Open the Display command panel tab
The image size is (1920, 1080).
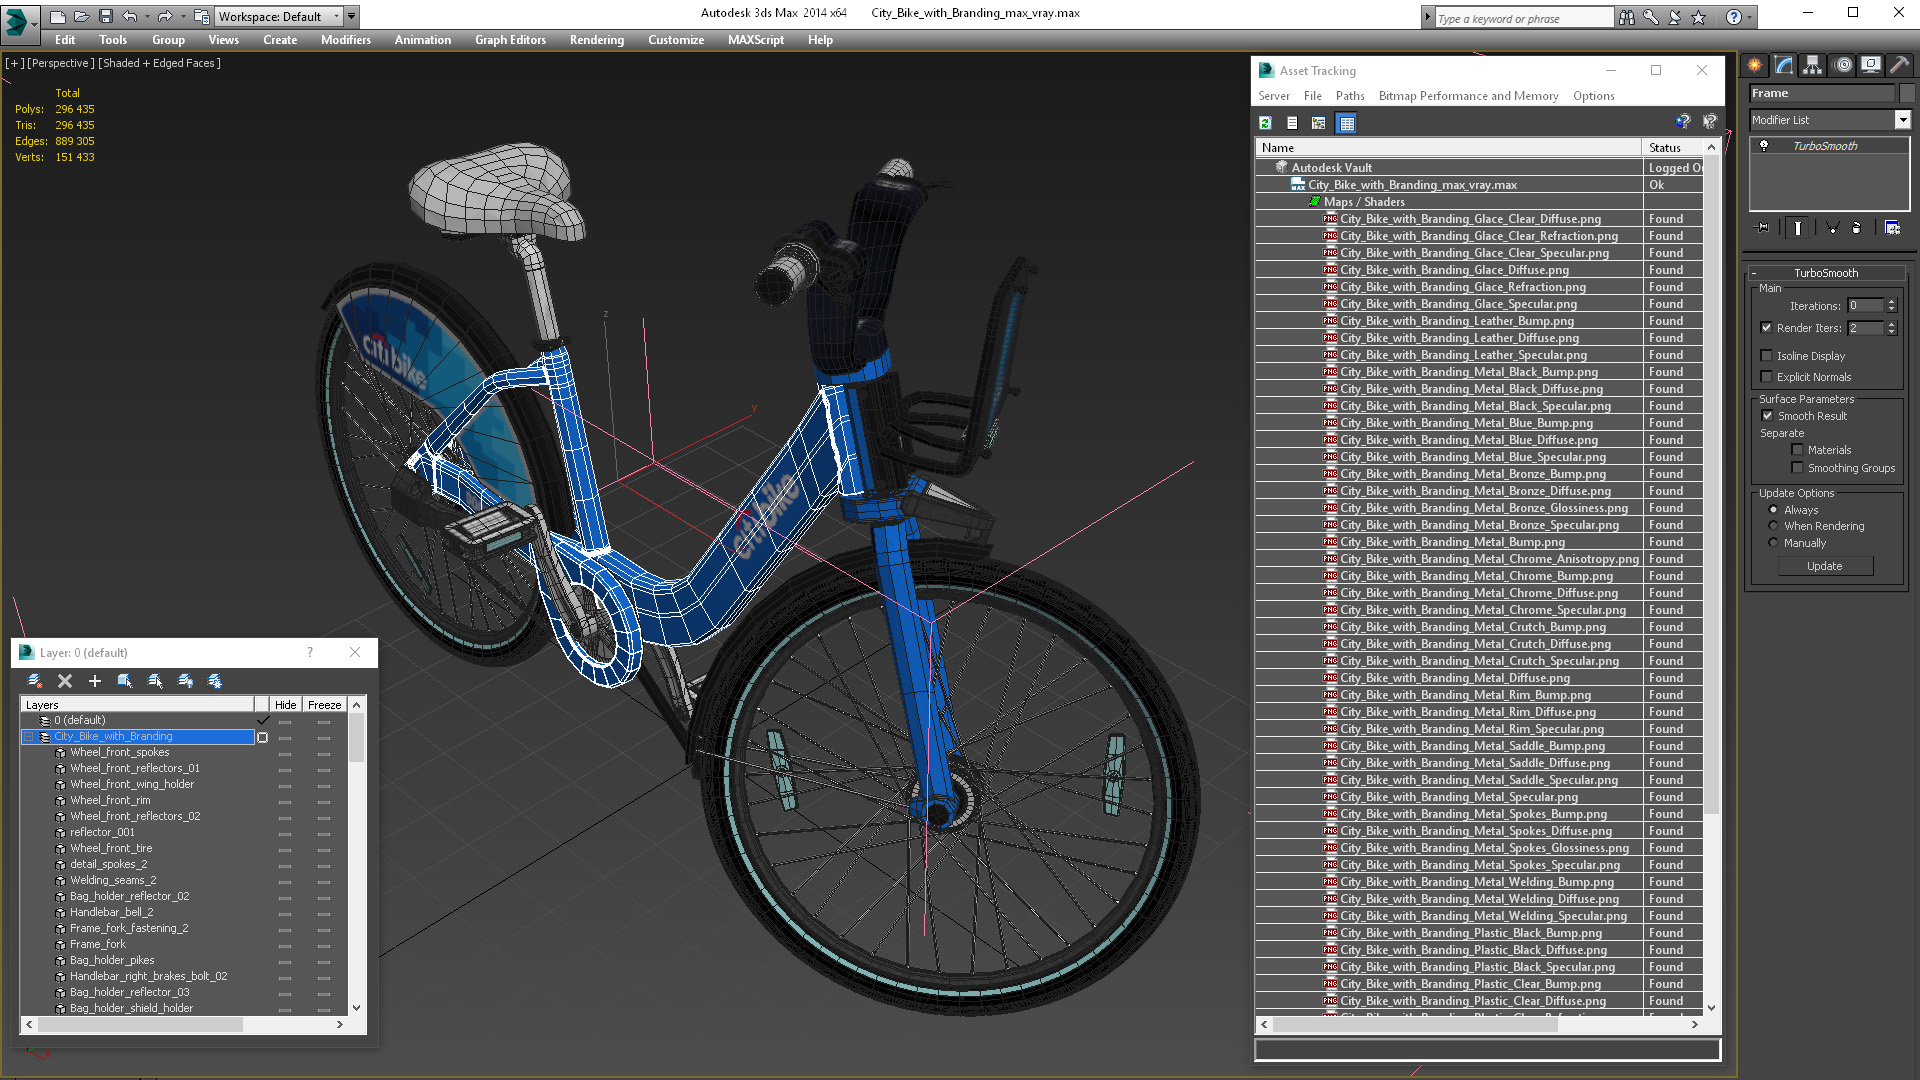1871,65
